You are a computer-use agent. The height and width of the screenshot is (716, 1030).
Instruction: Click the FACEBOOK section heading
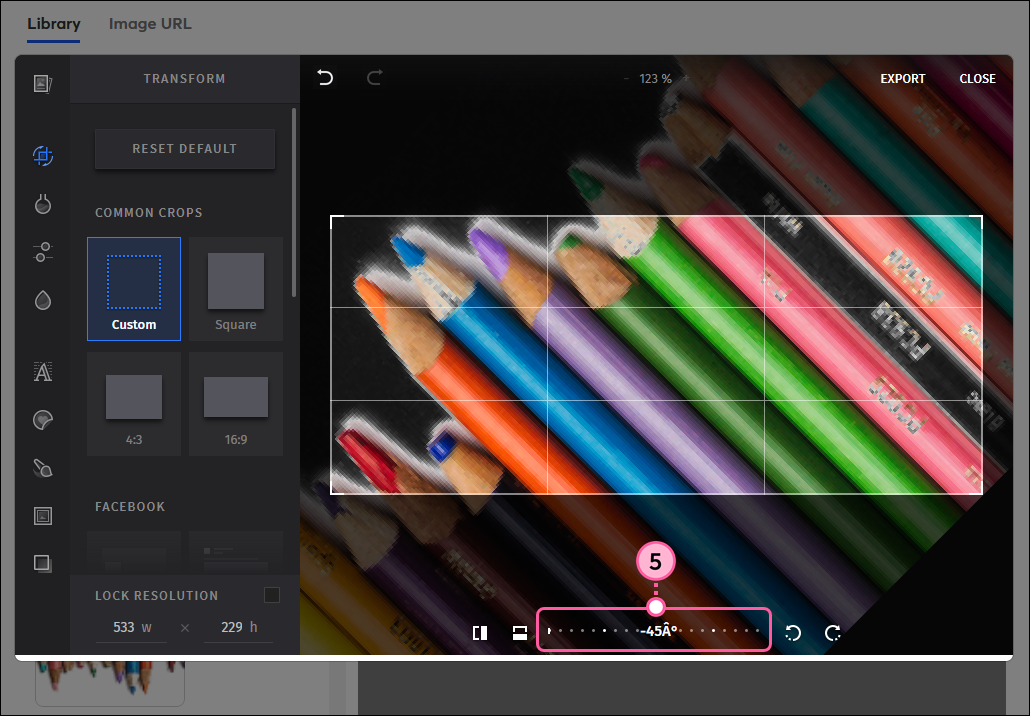[130, 506]
